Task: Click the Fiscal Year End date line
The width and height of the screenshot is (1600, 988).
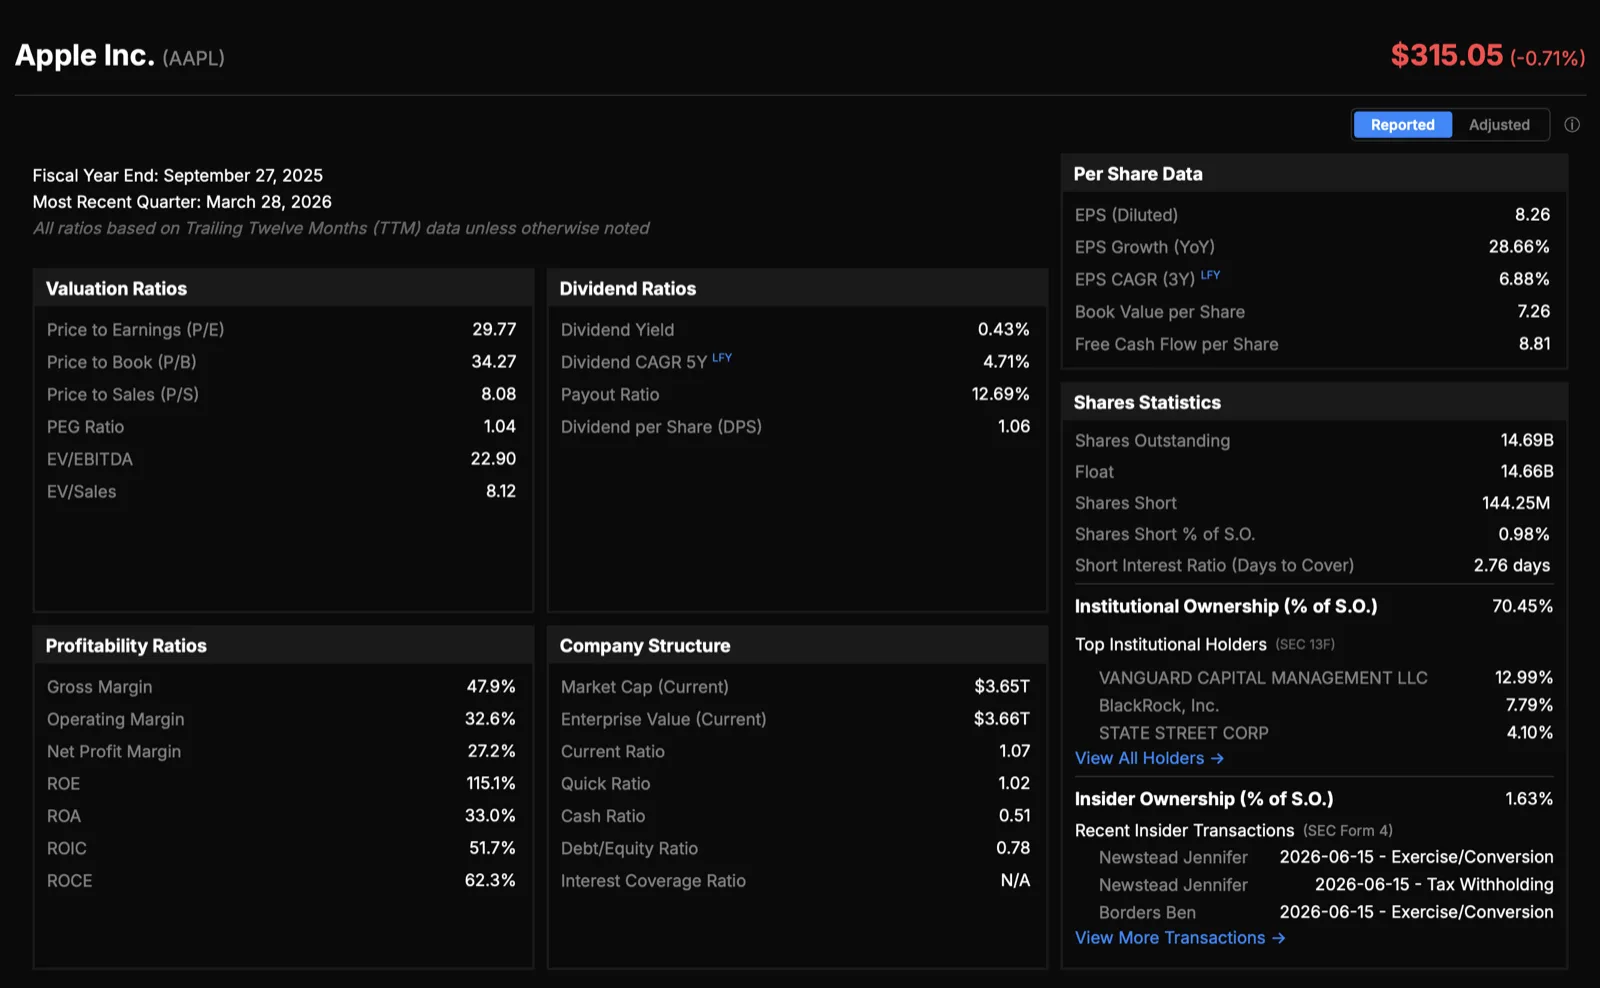Action: (178, 176)
